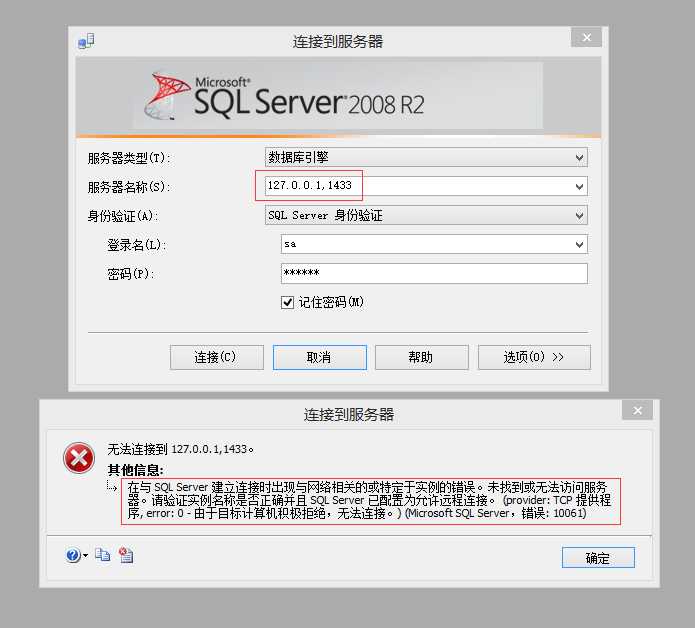Copy the error message text icon
695x628 pixels.
pos(103,554)
